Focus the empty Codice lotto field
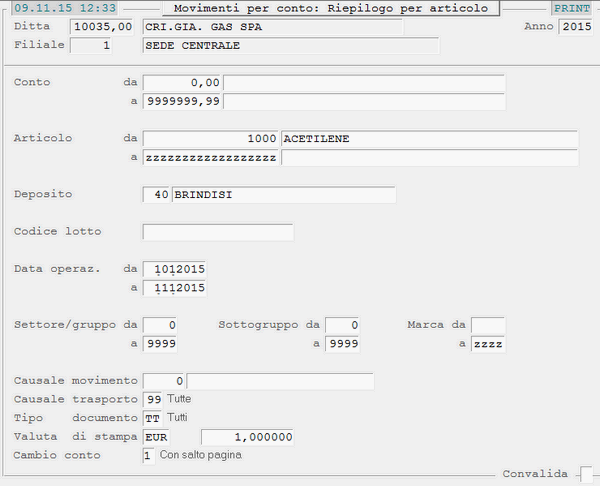 (x=218, y=232)
